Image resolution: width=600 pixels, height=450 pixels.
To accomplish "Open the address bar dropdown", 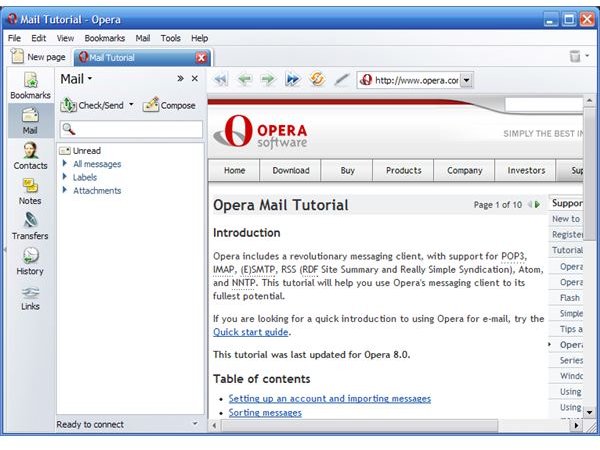I will 466,80.
